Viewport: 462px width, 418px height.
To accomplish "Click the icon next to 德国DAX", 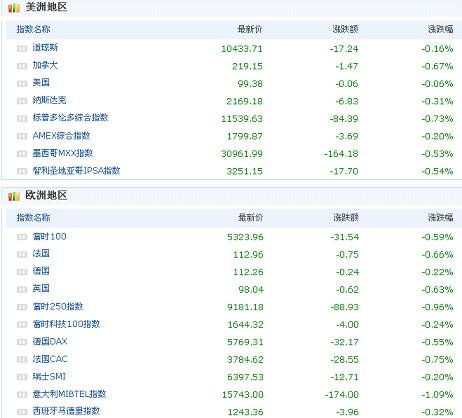I will click(22, 342).
